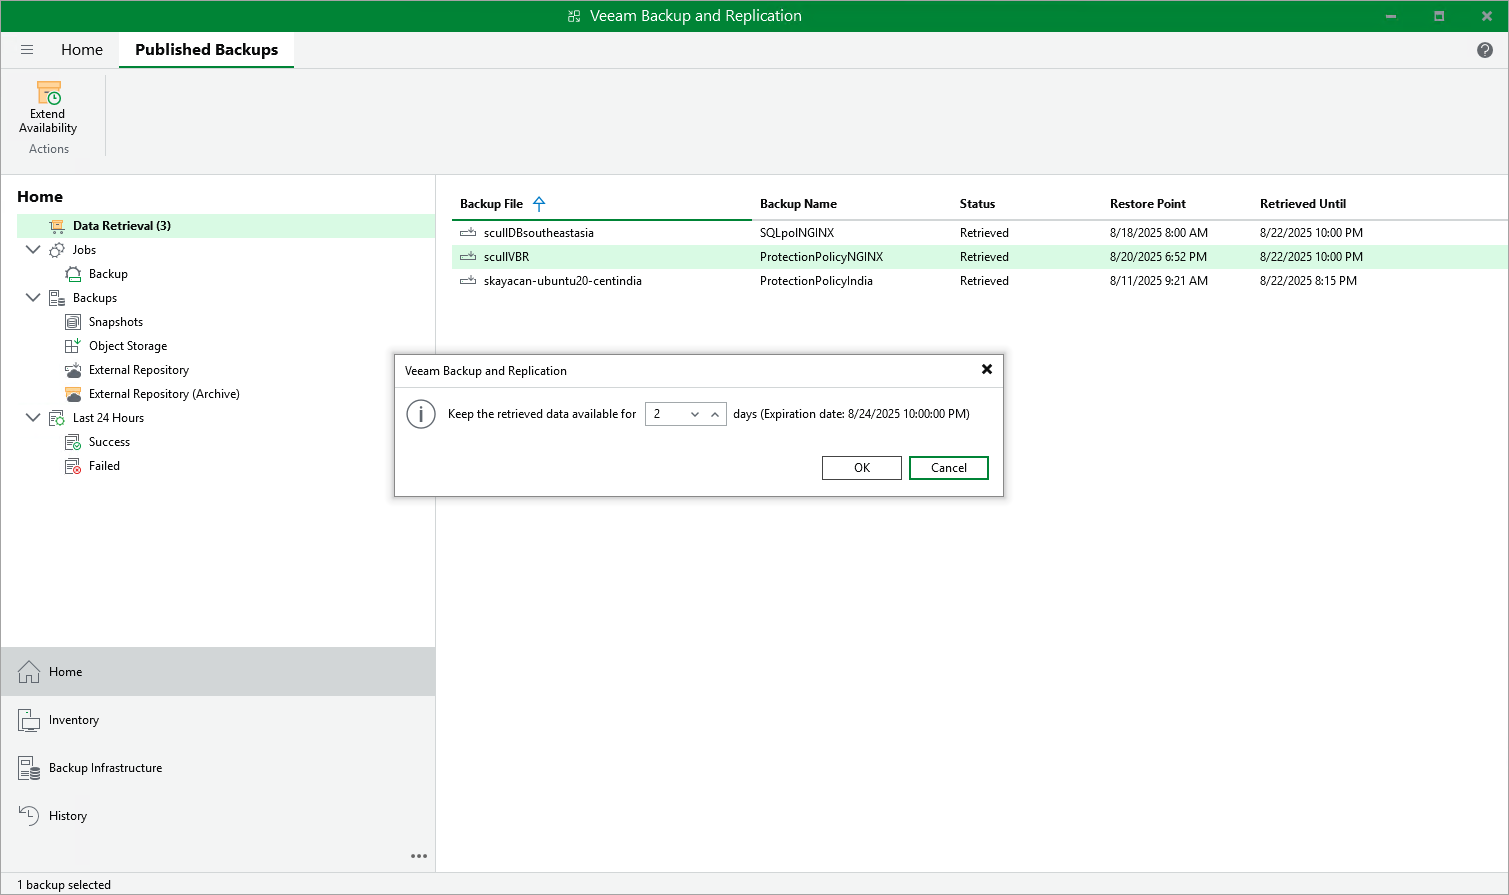
Task: Click the info icon in dialog
Action: point(421,414)
